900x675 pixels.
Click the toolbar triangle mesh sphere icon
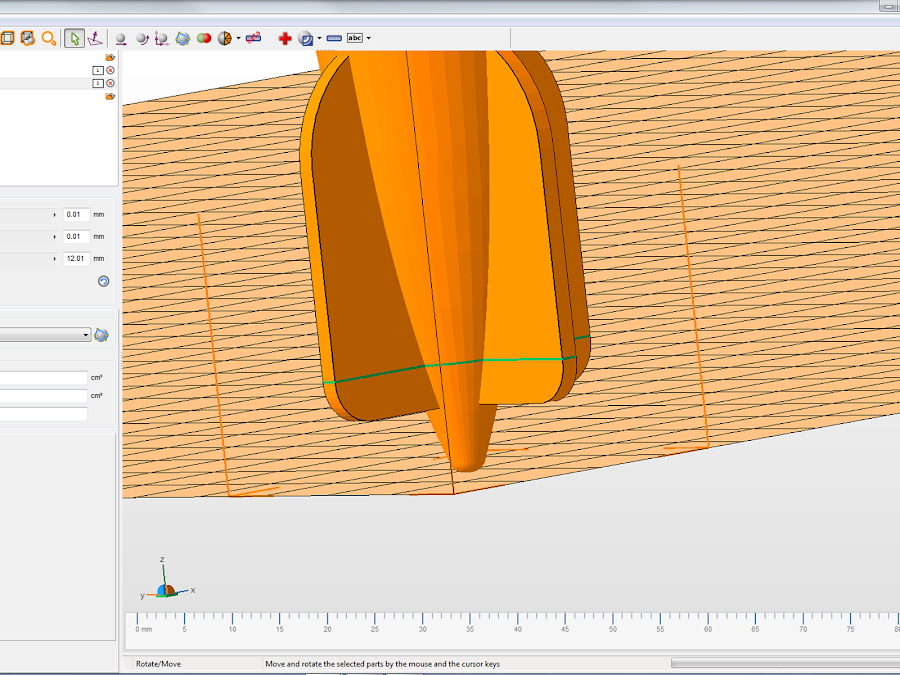183,38
